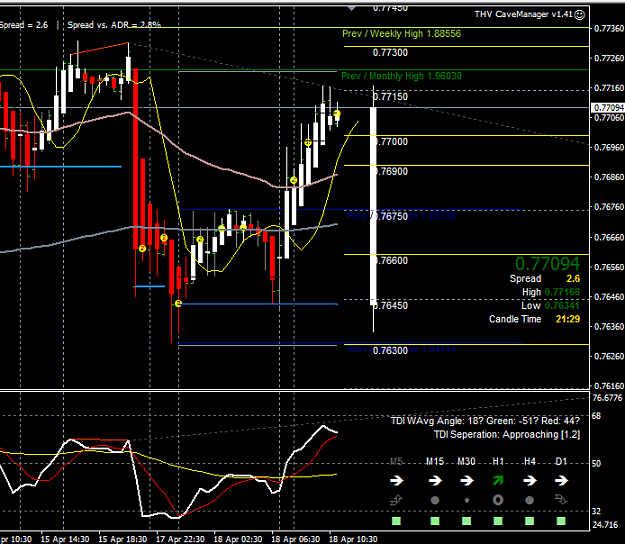The height and width of the screenshot is (544, 625).
Task: Click the Spread 2.6 value in info panel
Action: tap(573, 279)
